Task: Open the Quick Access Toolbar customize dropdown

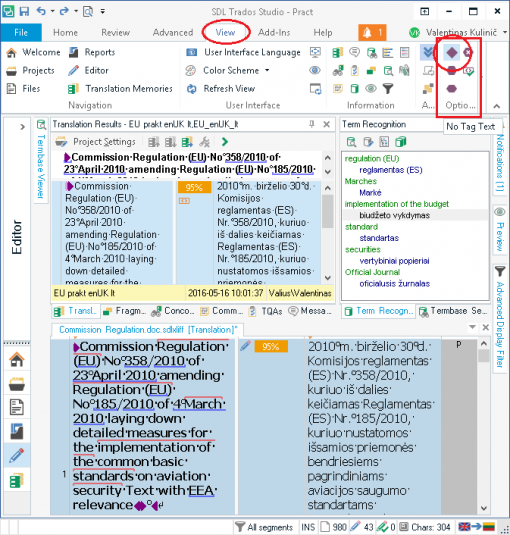Action: pos(103,11)
